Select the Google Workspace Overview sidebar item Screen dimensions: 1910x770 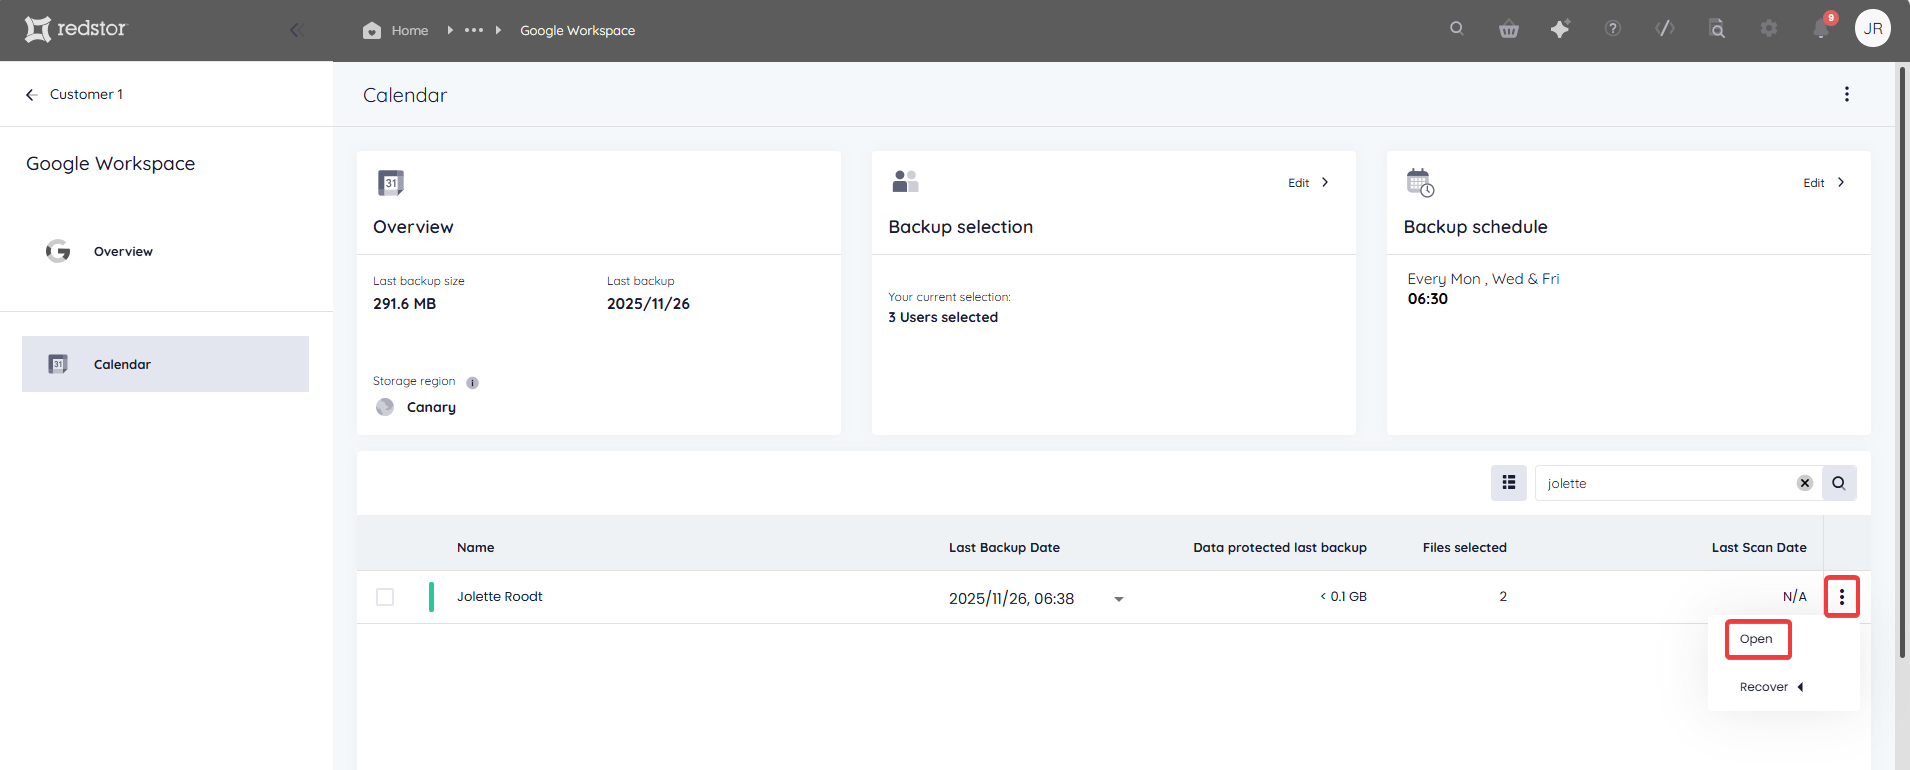(123, 252)
